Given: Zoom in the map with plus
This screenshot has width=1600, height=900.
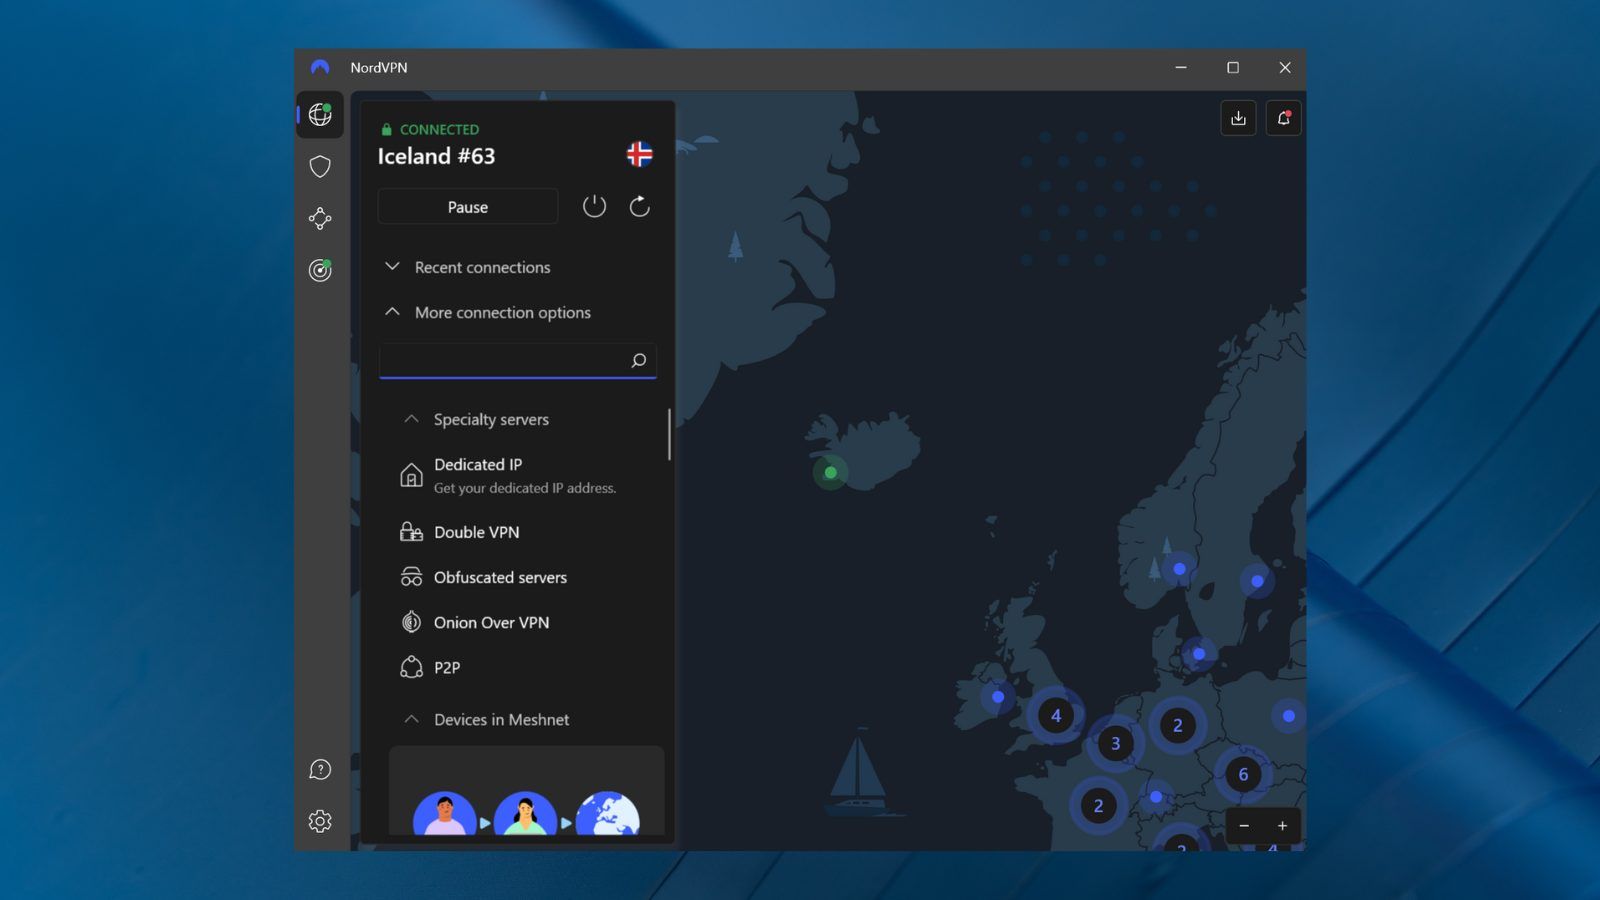Looking at the screenshot, I should tap(1282, 826).
